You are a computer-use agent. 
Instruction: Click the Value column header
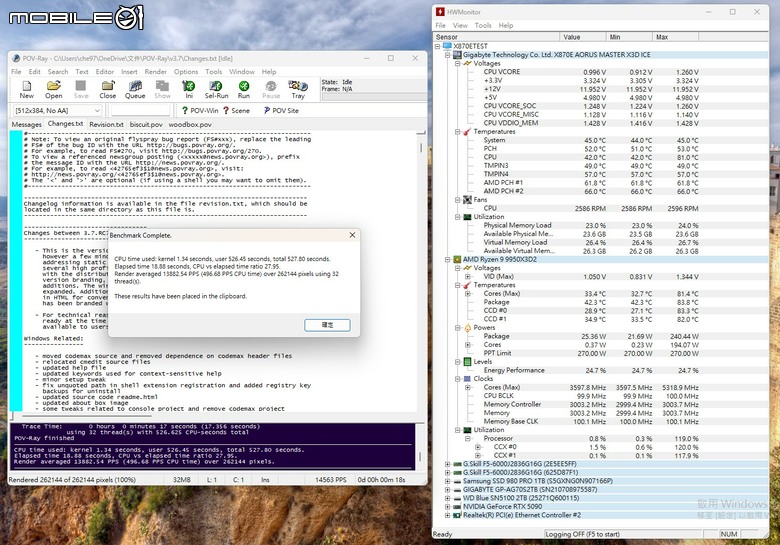coord(583,37)
